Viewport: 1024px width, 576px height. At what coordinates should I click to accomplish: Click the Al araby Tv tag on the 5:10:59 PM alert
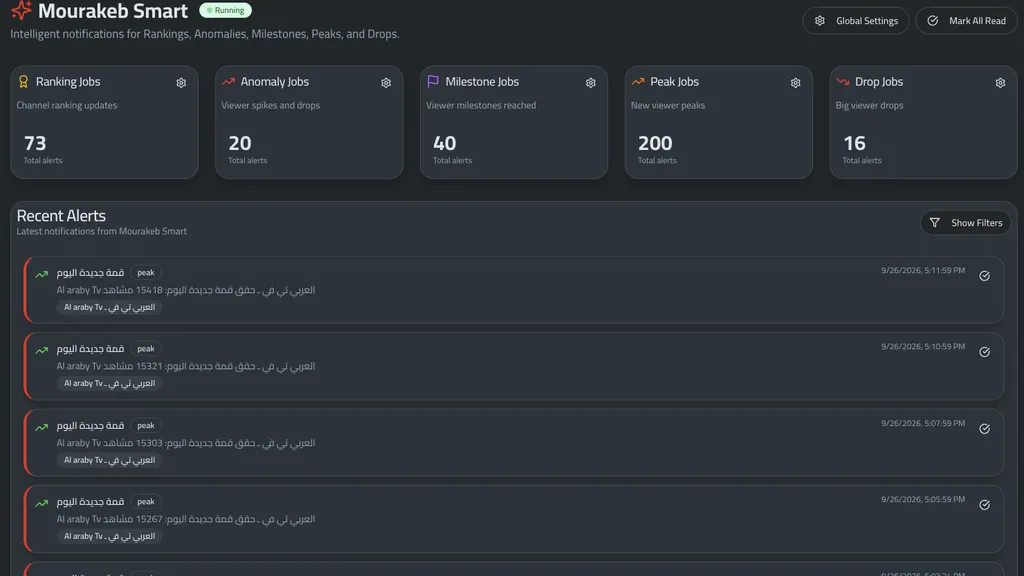(x=109, y=383)
